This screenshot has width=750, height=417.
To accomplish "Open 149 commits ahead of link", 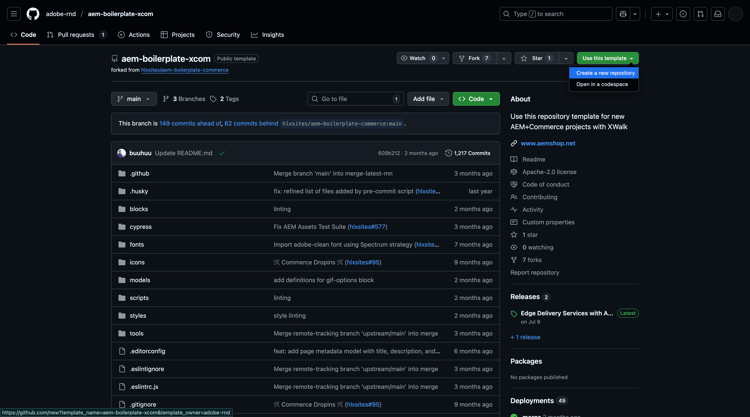I will (x=190, y=123).
